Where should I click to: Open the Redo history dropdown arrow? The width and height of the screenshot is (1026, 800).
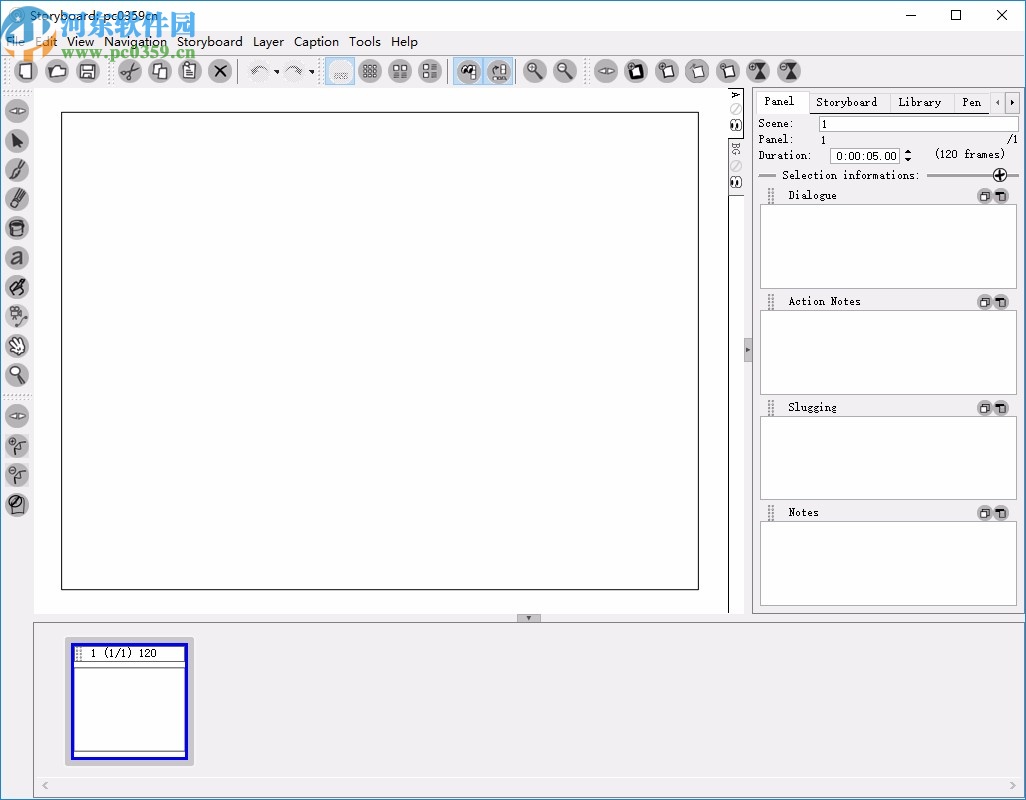[312, 72]
